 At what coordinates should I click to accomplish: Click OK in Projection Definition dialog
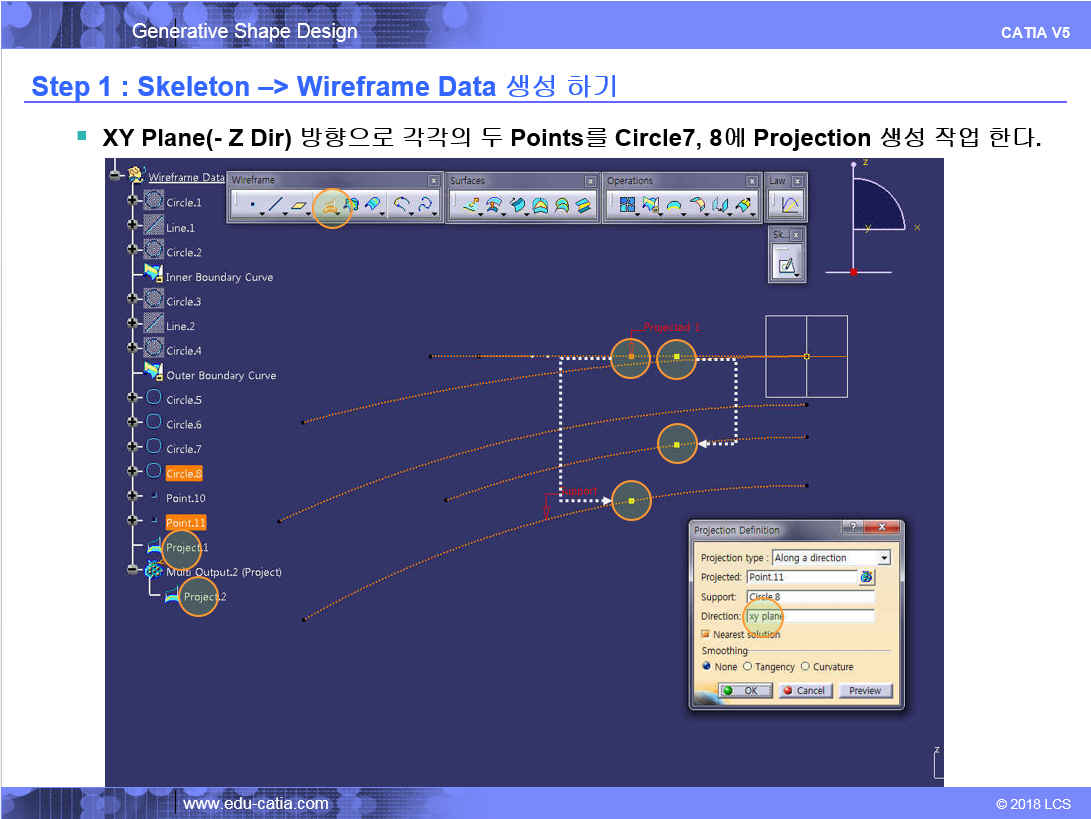744,690
